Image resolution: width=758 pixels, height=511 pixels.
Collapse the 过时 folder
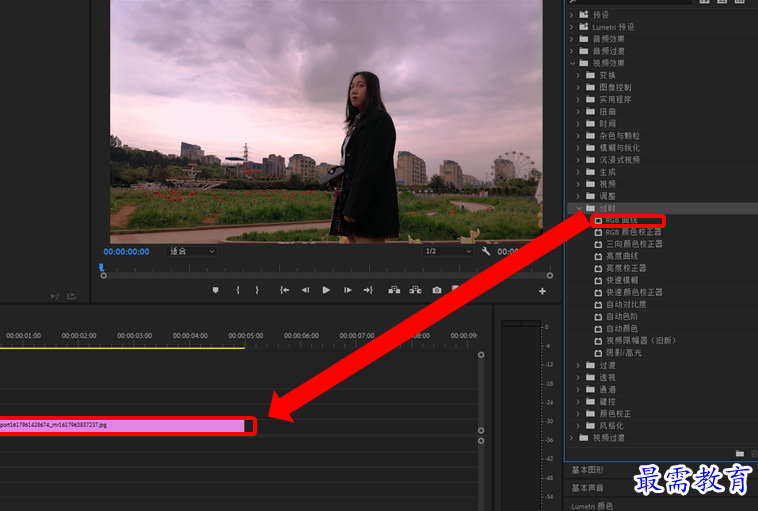579,208
